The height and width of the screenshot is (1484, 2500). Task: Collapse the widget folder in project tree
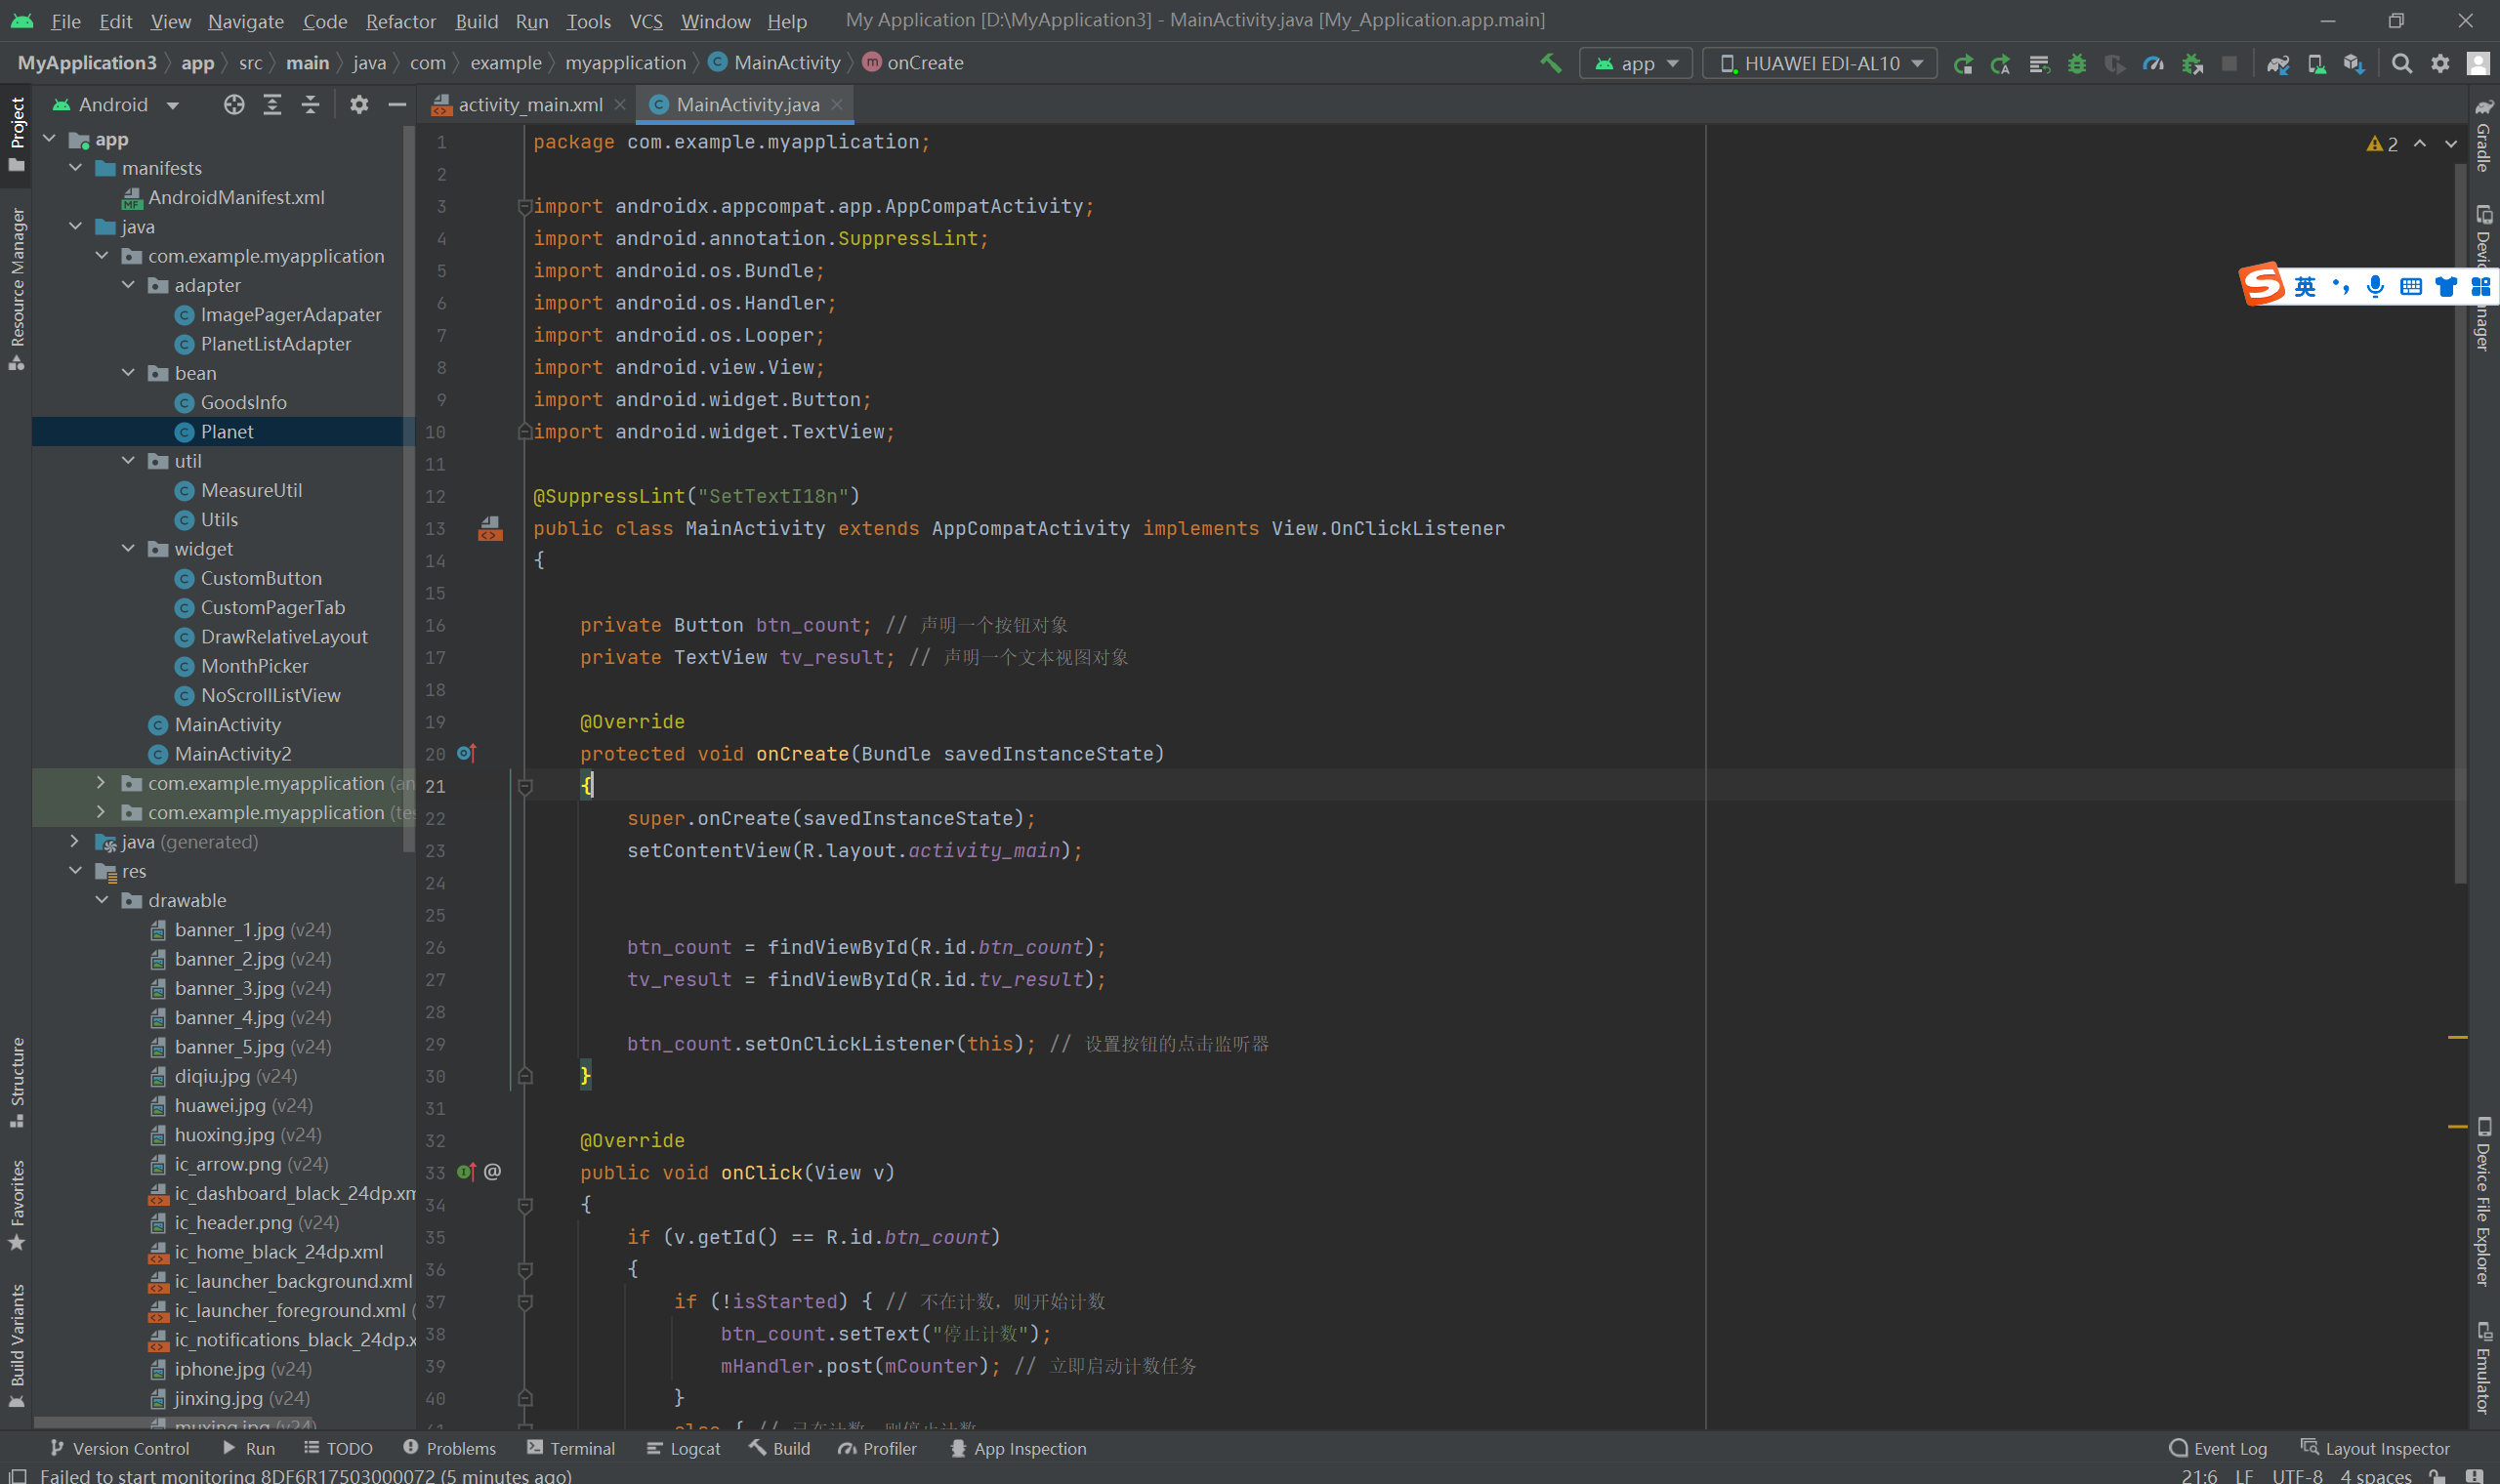click(x=128, y=549)
